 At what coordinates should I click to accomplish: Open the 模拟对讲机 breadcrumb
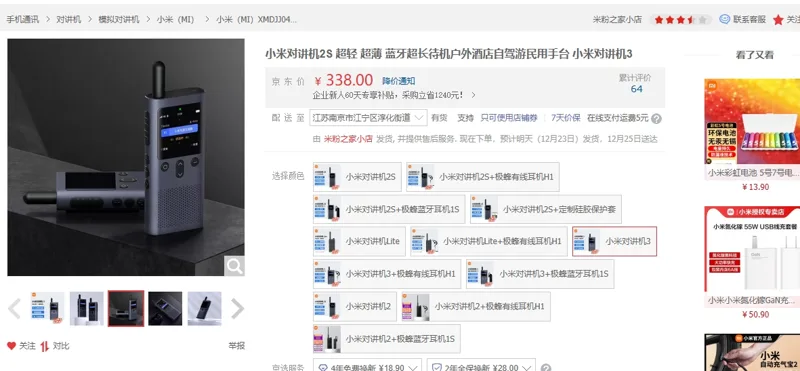pos(119,19)
